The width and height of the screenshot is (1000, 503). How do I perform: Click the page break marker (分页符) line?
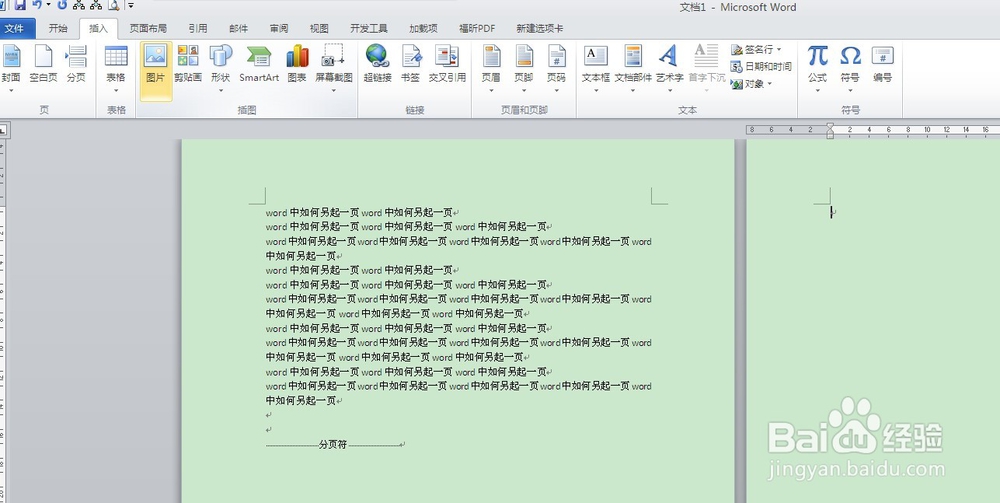click(x=335, y=444)
